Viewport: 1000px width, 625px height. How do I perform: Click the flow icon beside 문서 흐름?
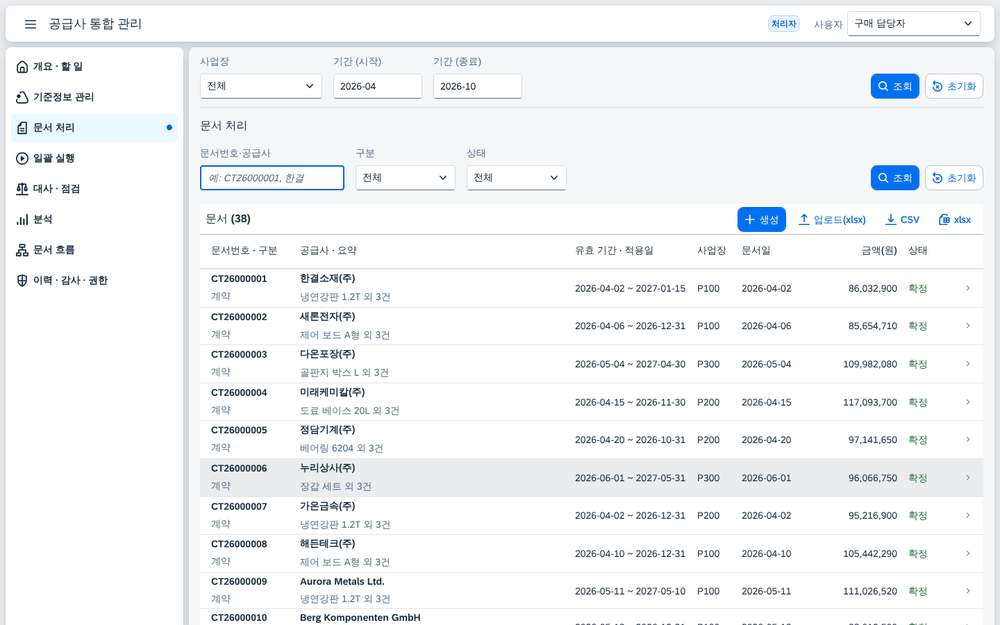22,250
